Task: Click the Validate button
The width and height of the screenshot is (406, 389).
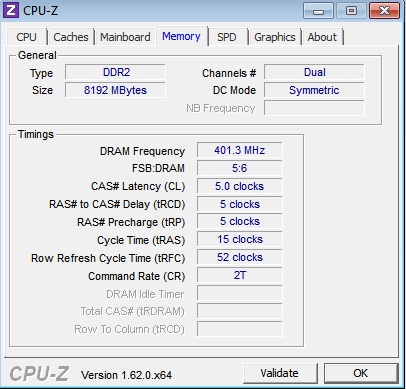Action: tap(280, 373)
